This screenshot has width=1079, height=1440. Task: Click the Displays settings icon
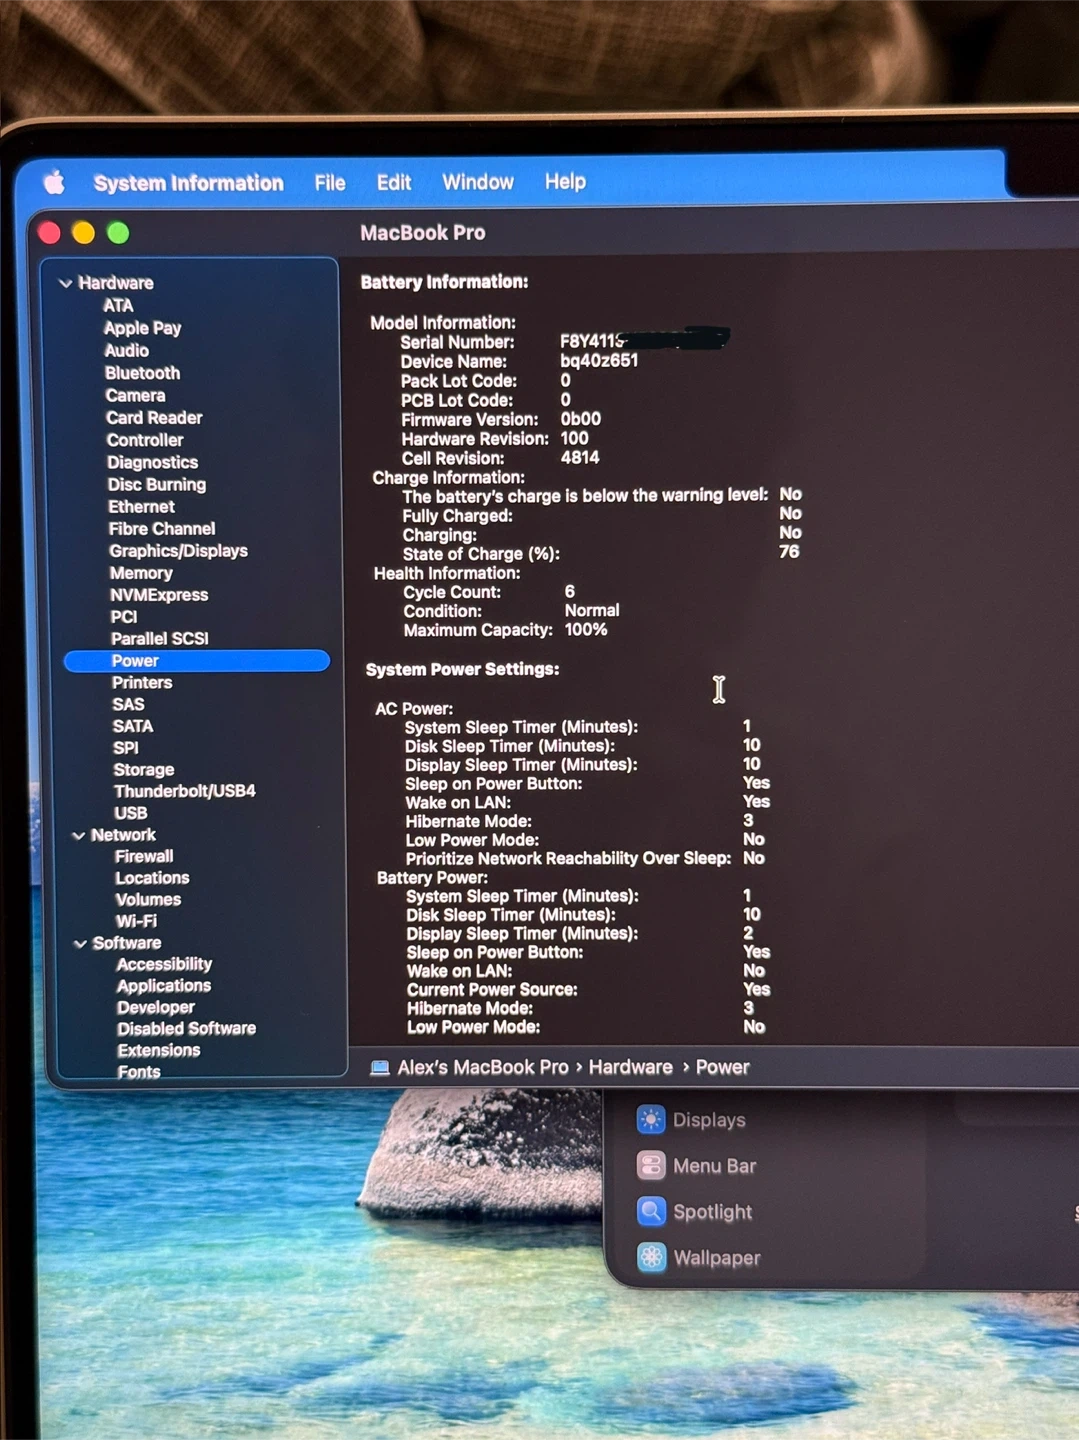650,1120
